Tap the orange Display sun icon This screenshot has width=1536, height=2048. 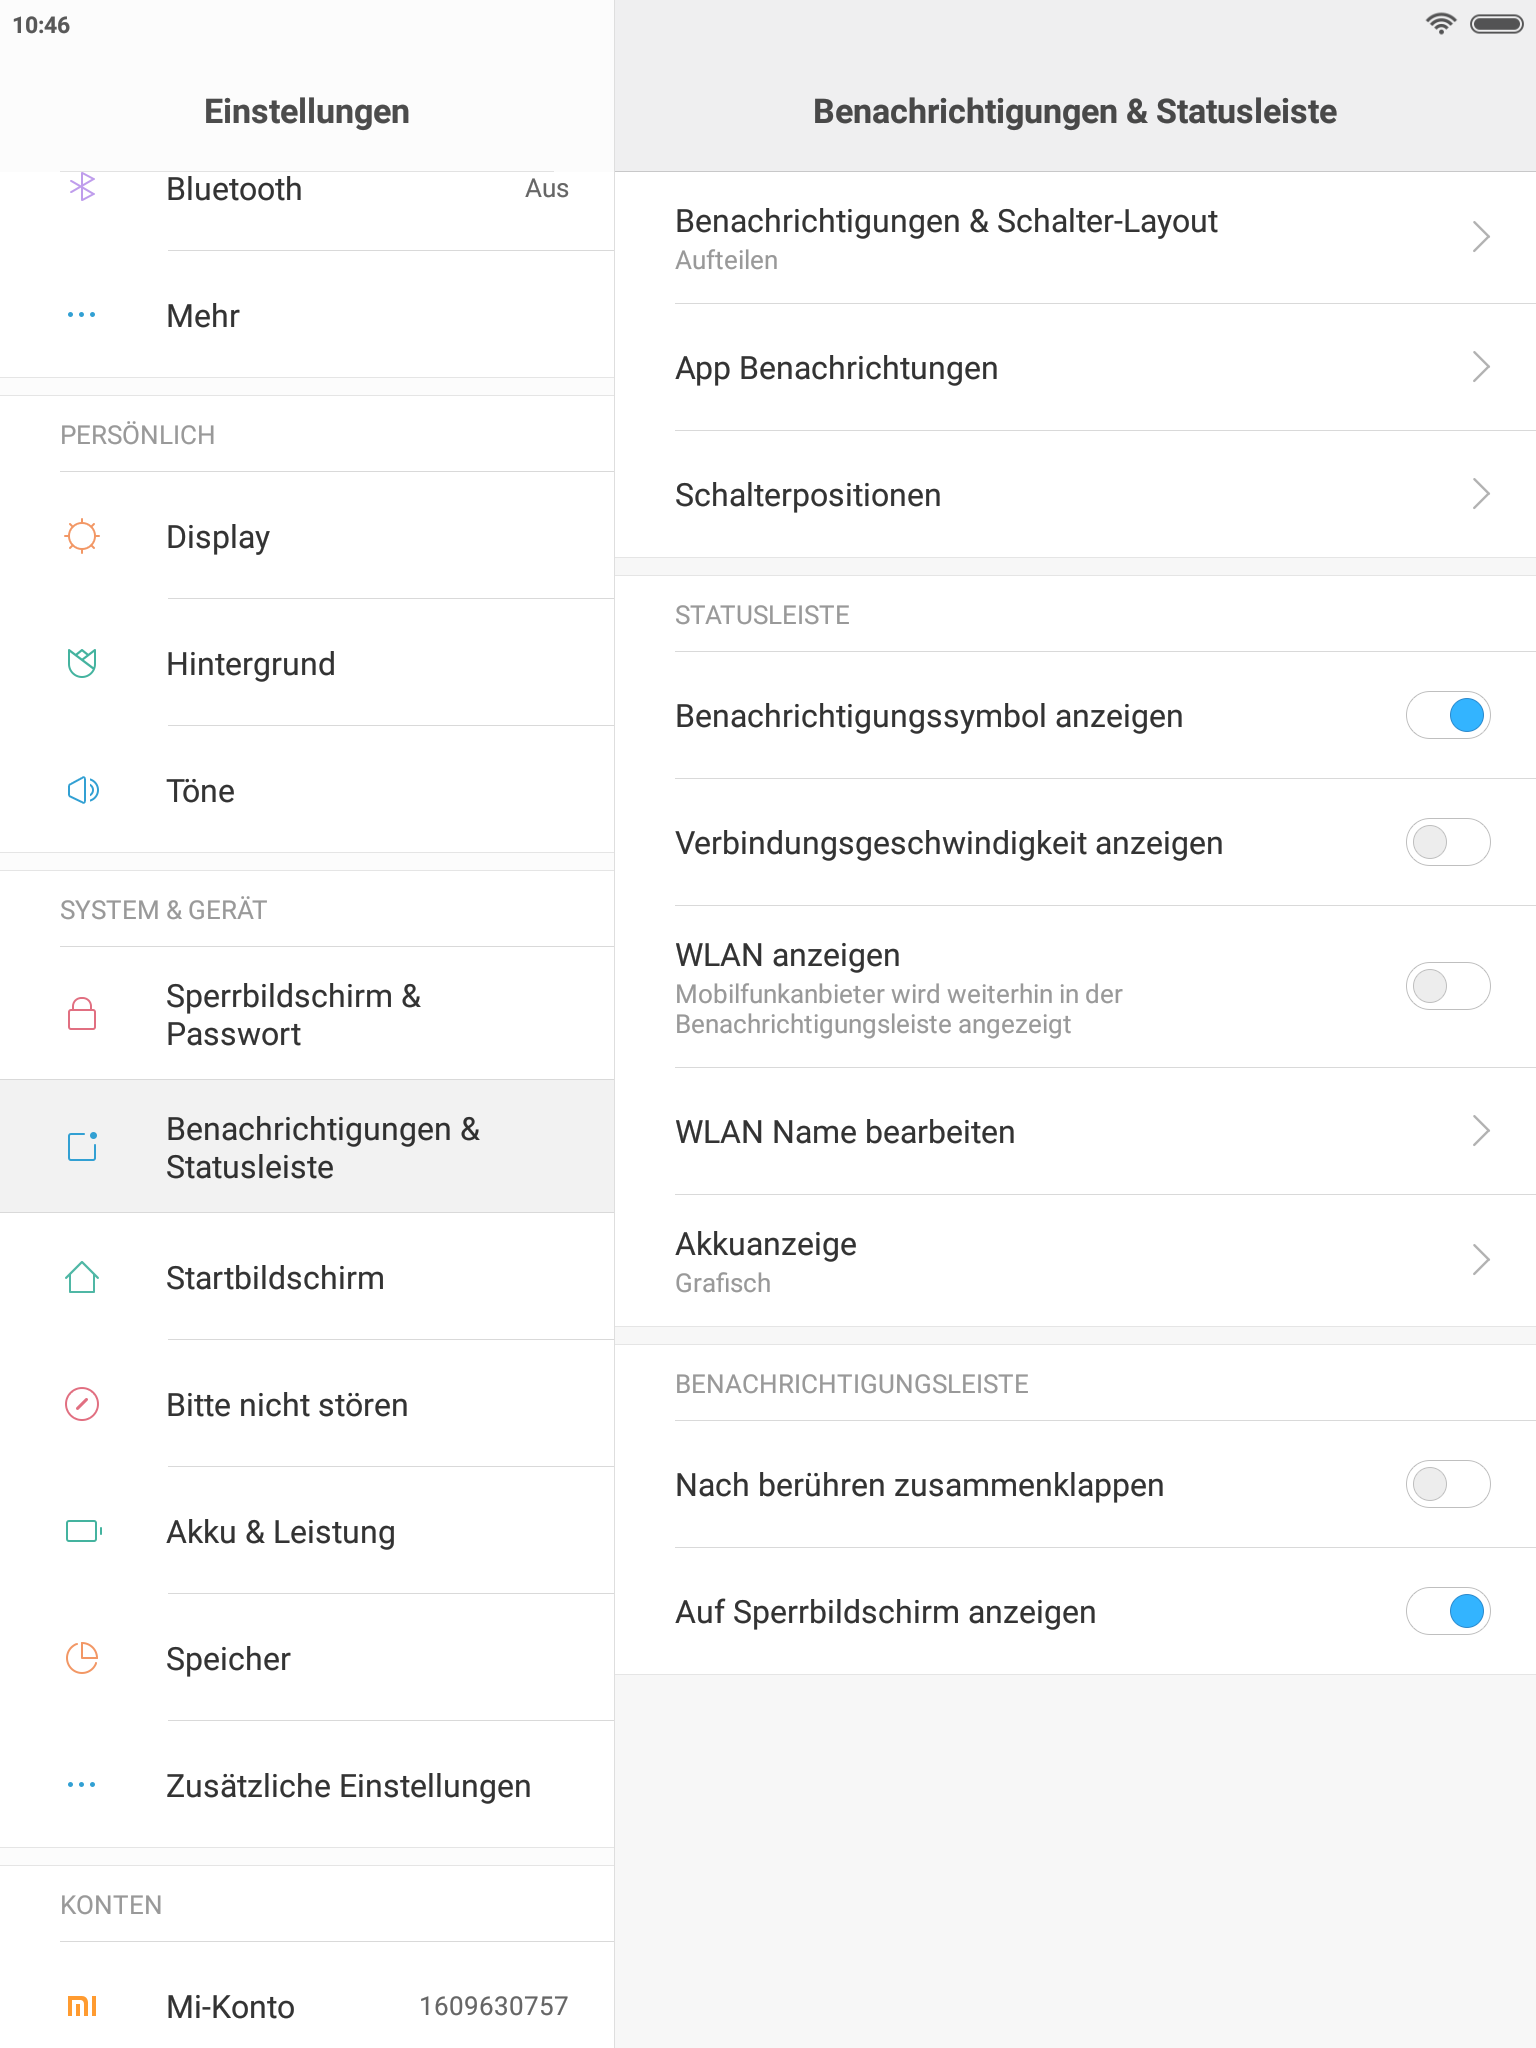(x=82, y=536)
